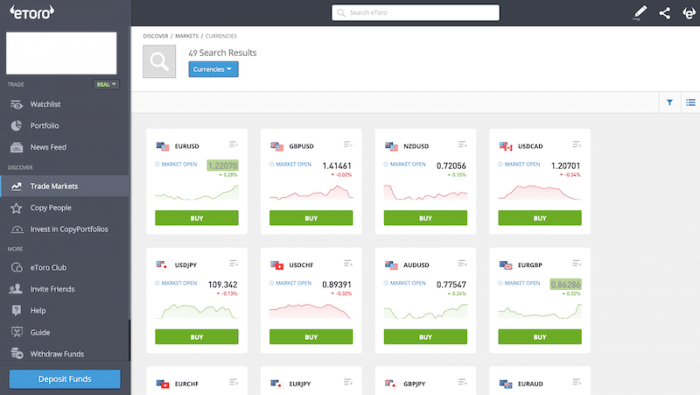Open the EURGBP price chart
The width and height of the screenshot is (700, 395).
(x=540, y=311)
